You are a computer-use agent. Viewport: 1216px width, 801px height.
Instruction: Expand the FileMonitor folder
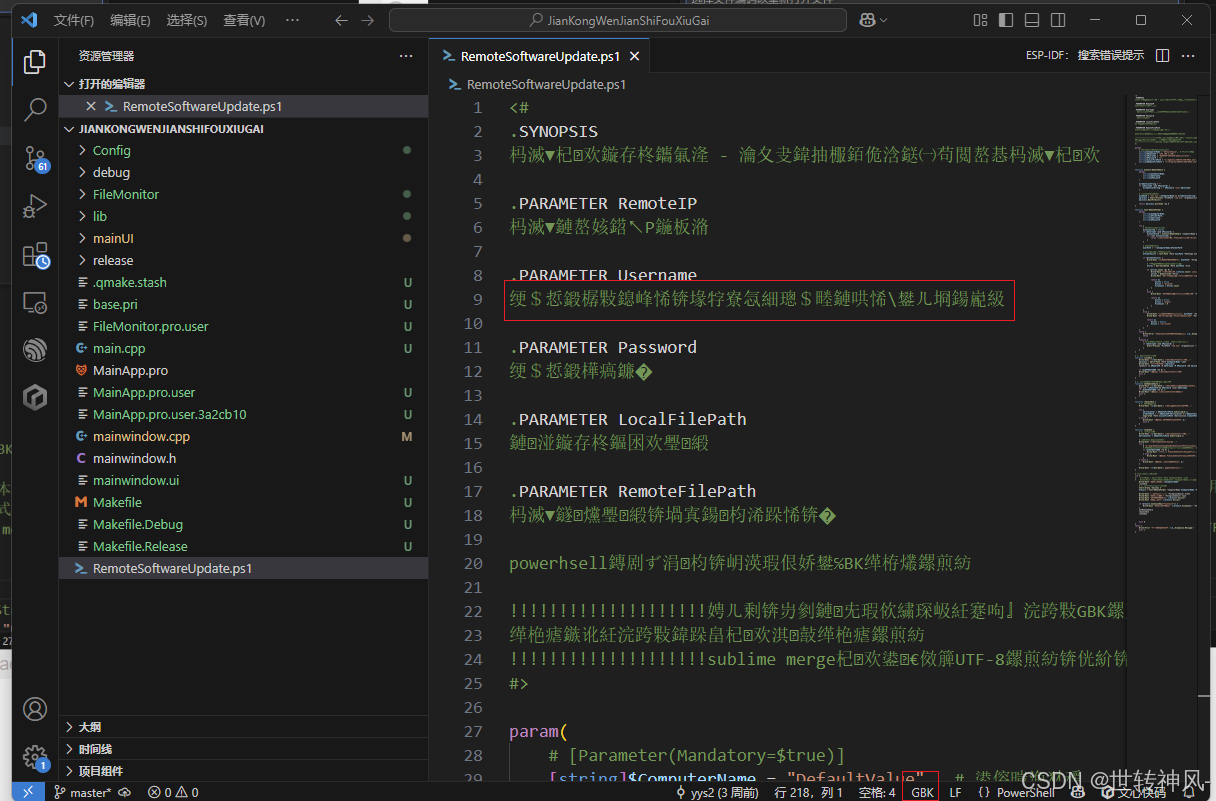[x=243, y=194]
